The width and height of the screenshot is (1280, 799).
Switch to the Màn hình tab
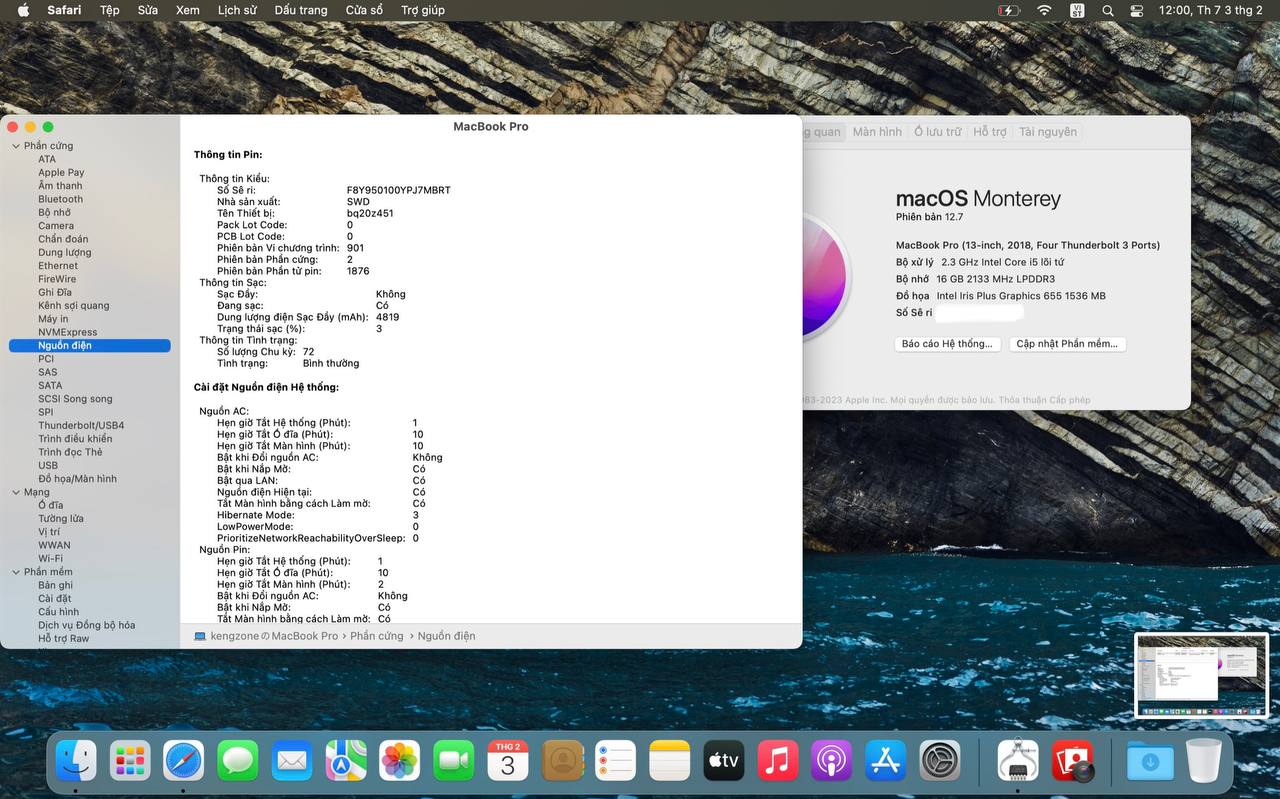click(x=877, y=132)
